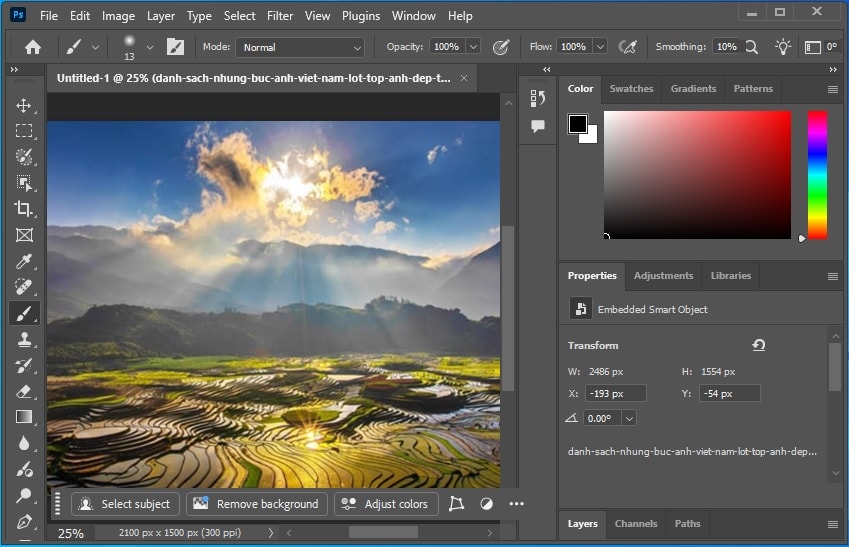Select the History Brush tool

(x=24, y=366)
